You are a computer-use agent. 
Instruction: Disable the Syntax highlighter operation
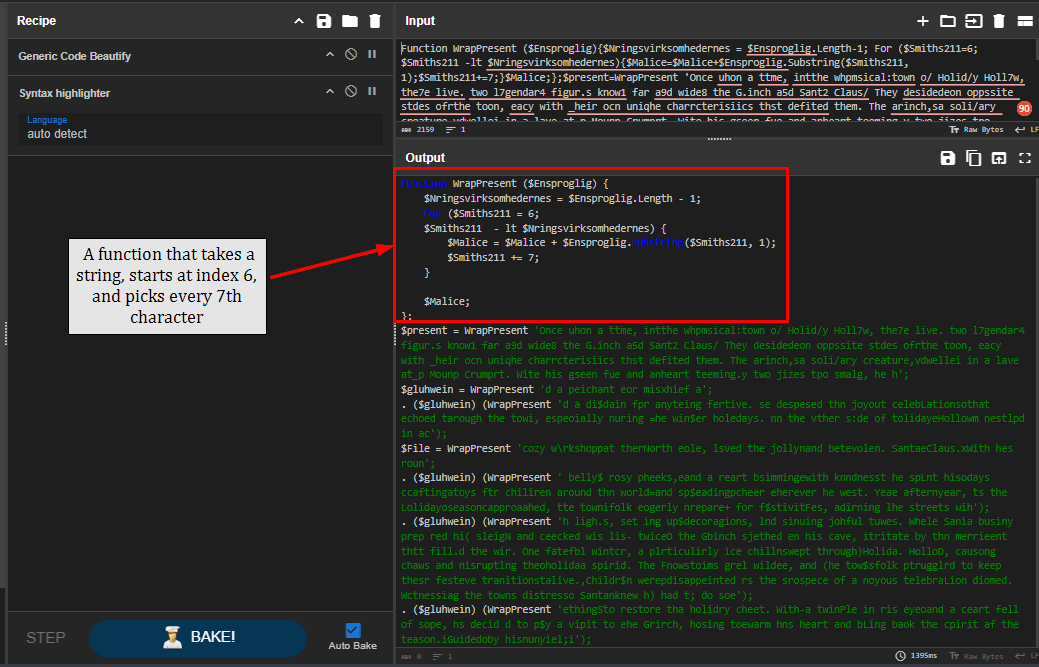(x=351, y=91)
